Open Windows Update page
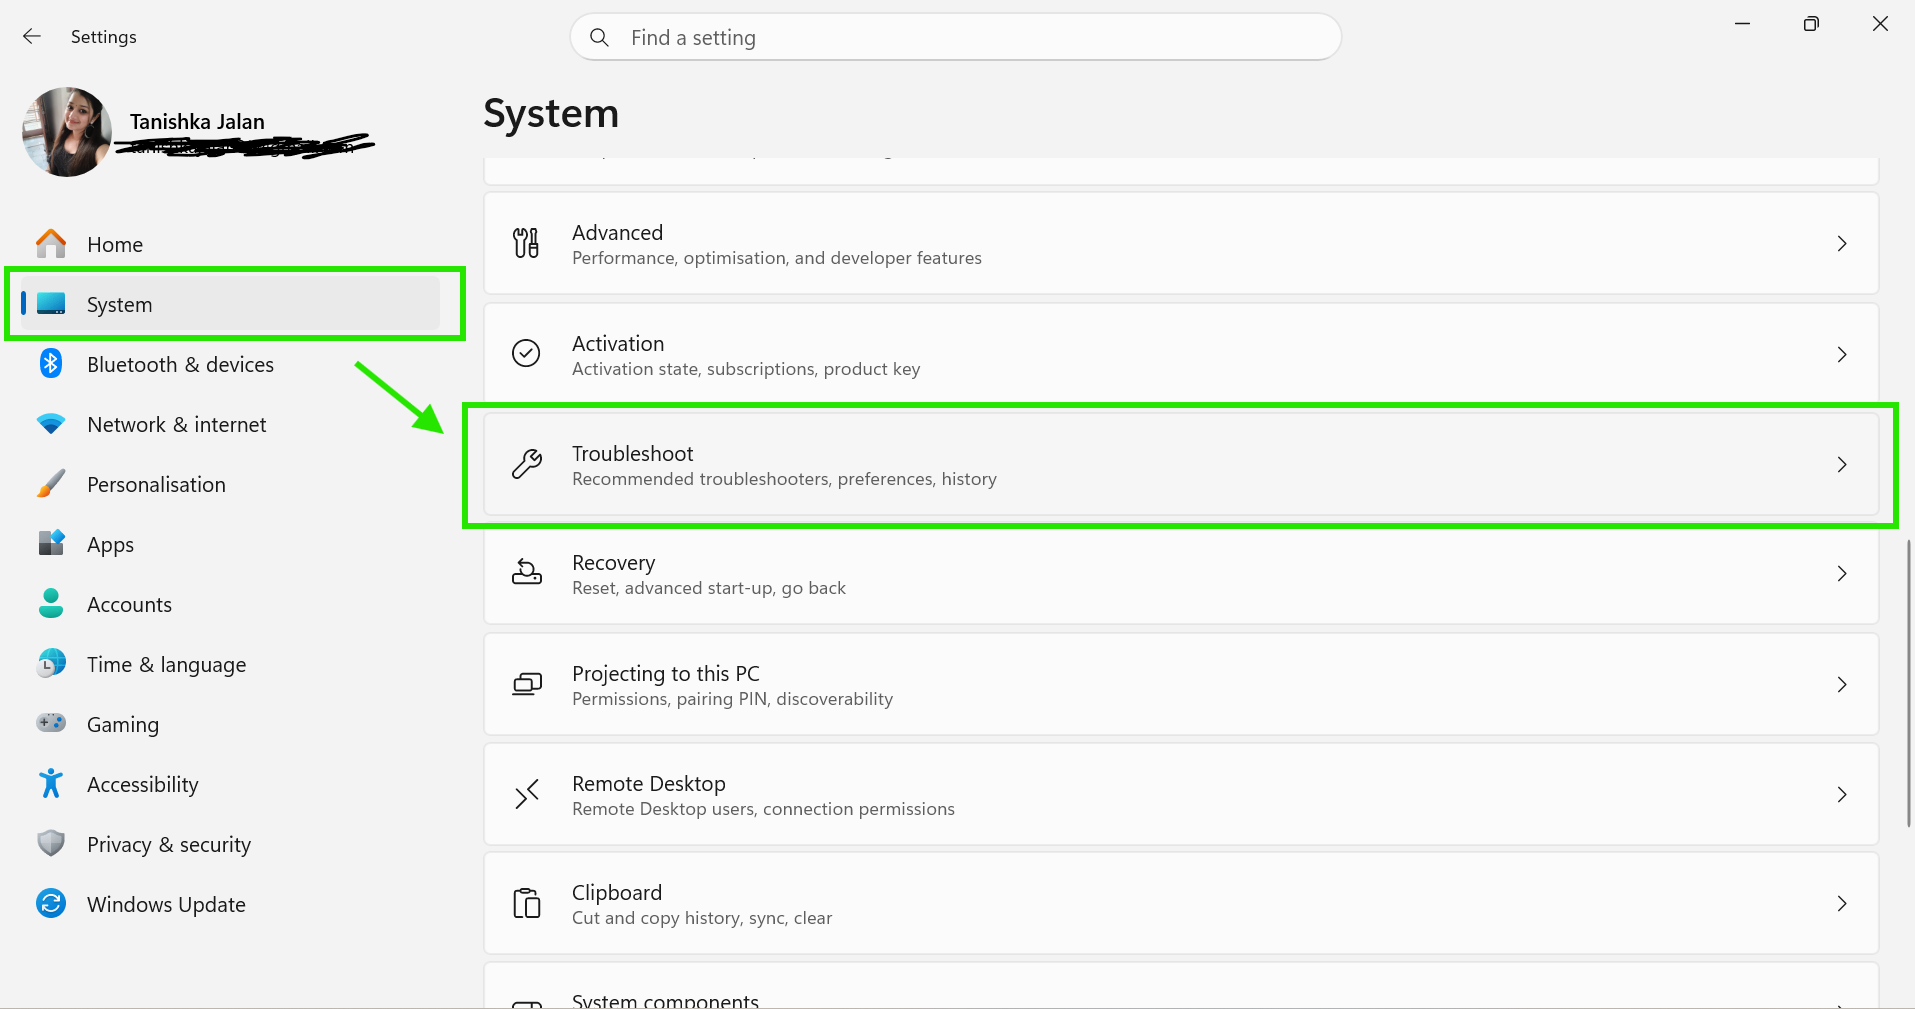 pos(231,904)
